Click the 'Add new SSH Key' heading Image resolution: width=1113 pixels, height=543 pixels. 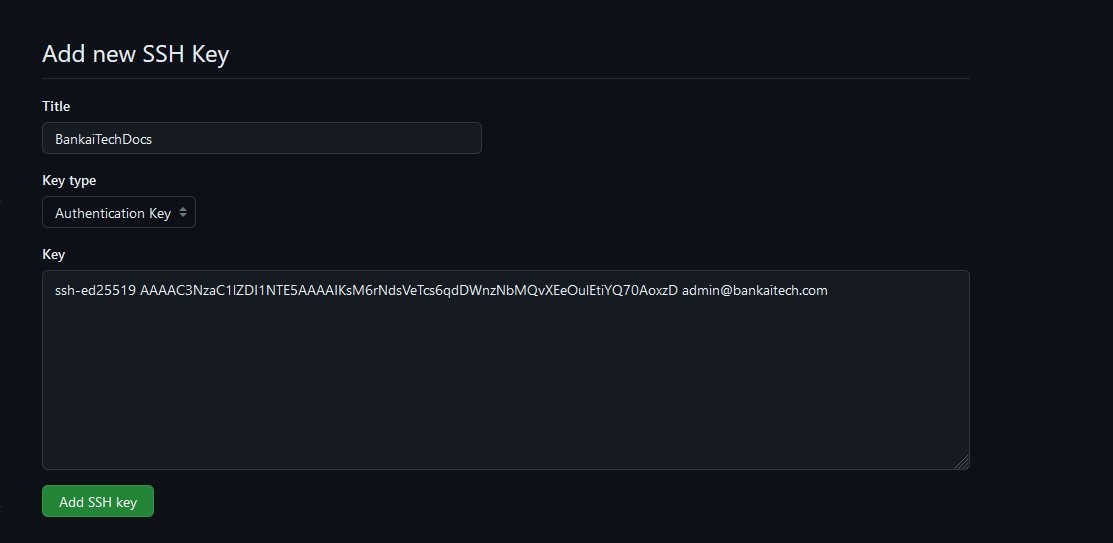(135, 54)
